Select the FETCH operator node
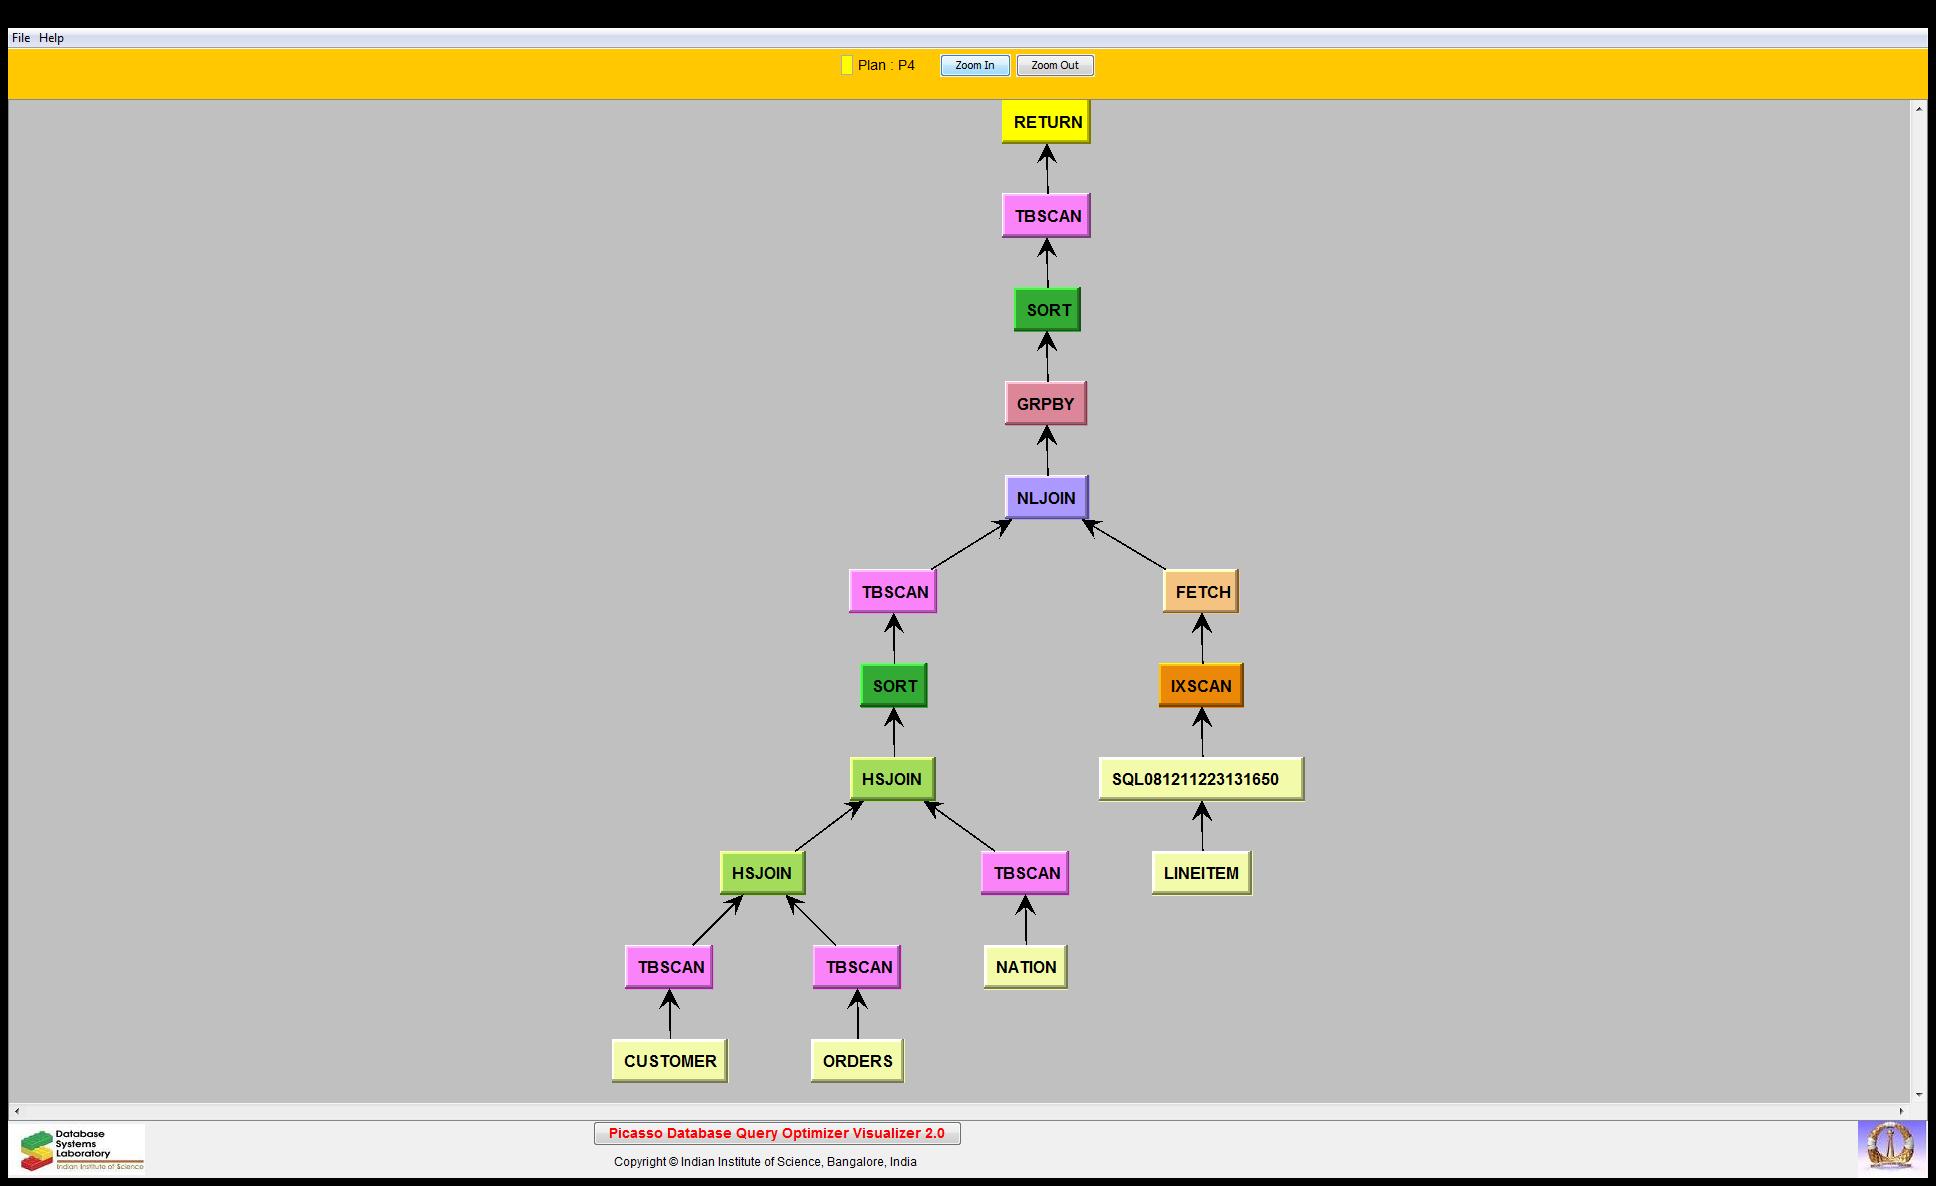 [1201, 592]
